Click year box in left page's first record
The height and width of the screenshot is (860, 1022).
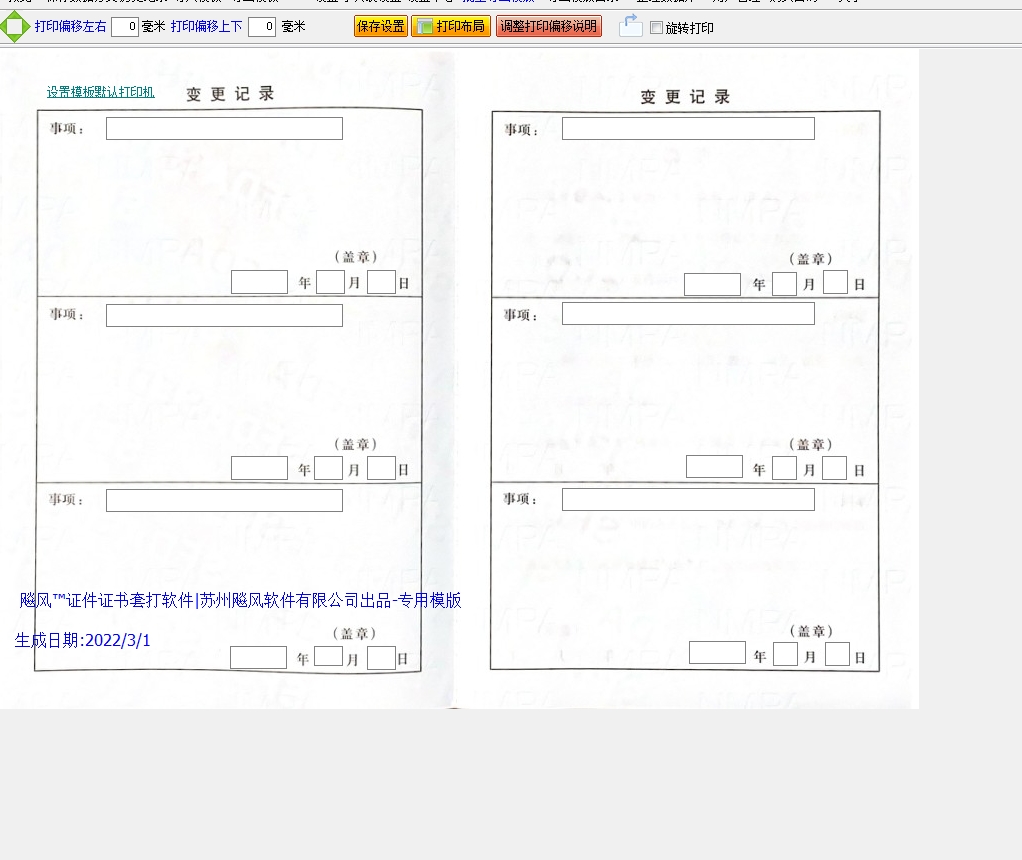(x=259, y=282)
